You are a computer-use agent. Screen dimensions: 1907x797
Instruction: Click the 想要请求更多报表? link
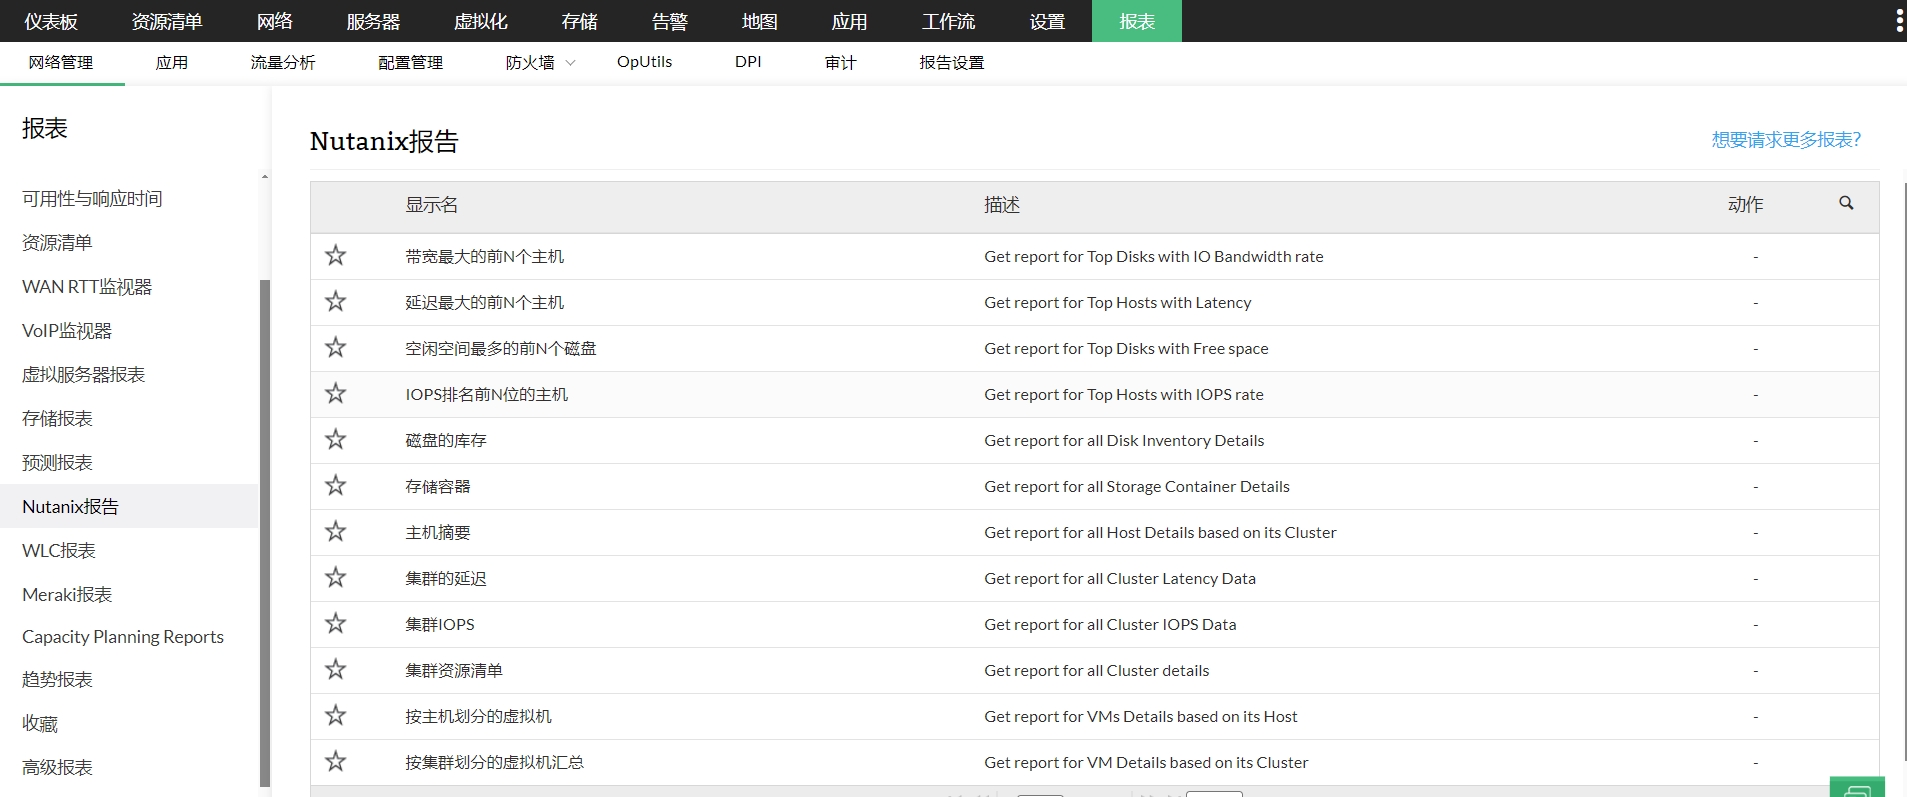point(1786,140)
